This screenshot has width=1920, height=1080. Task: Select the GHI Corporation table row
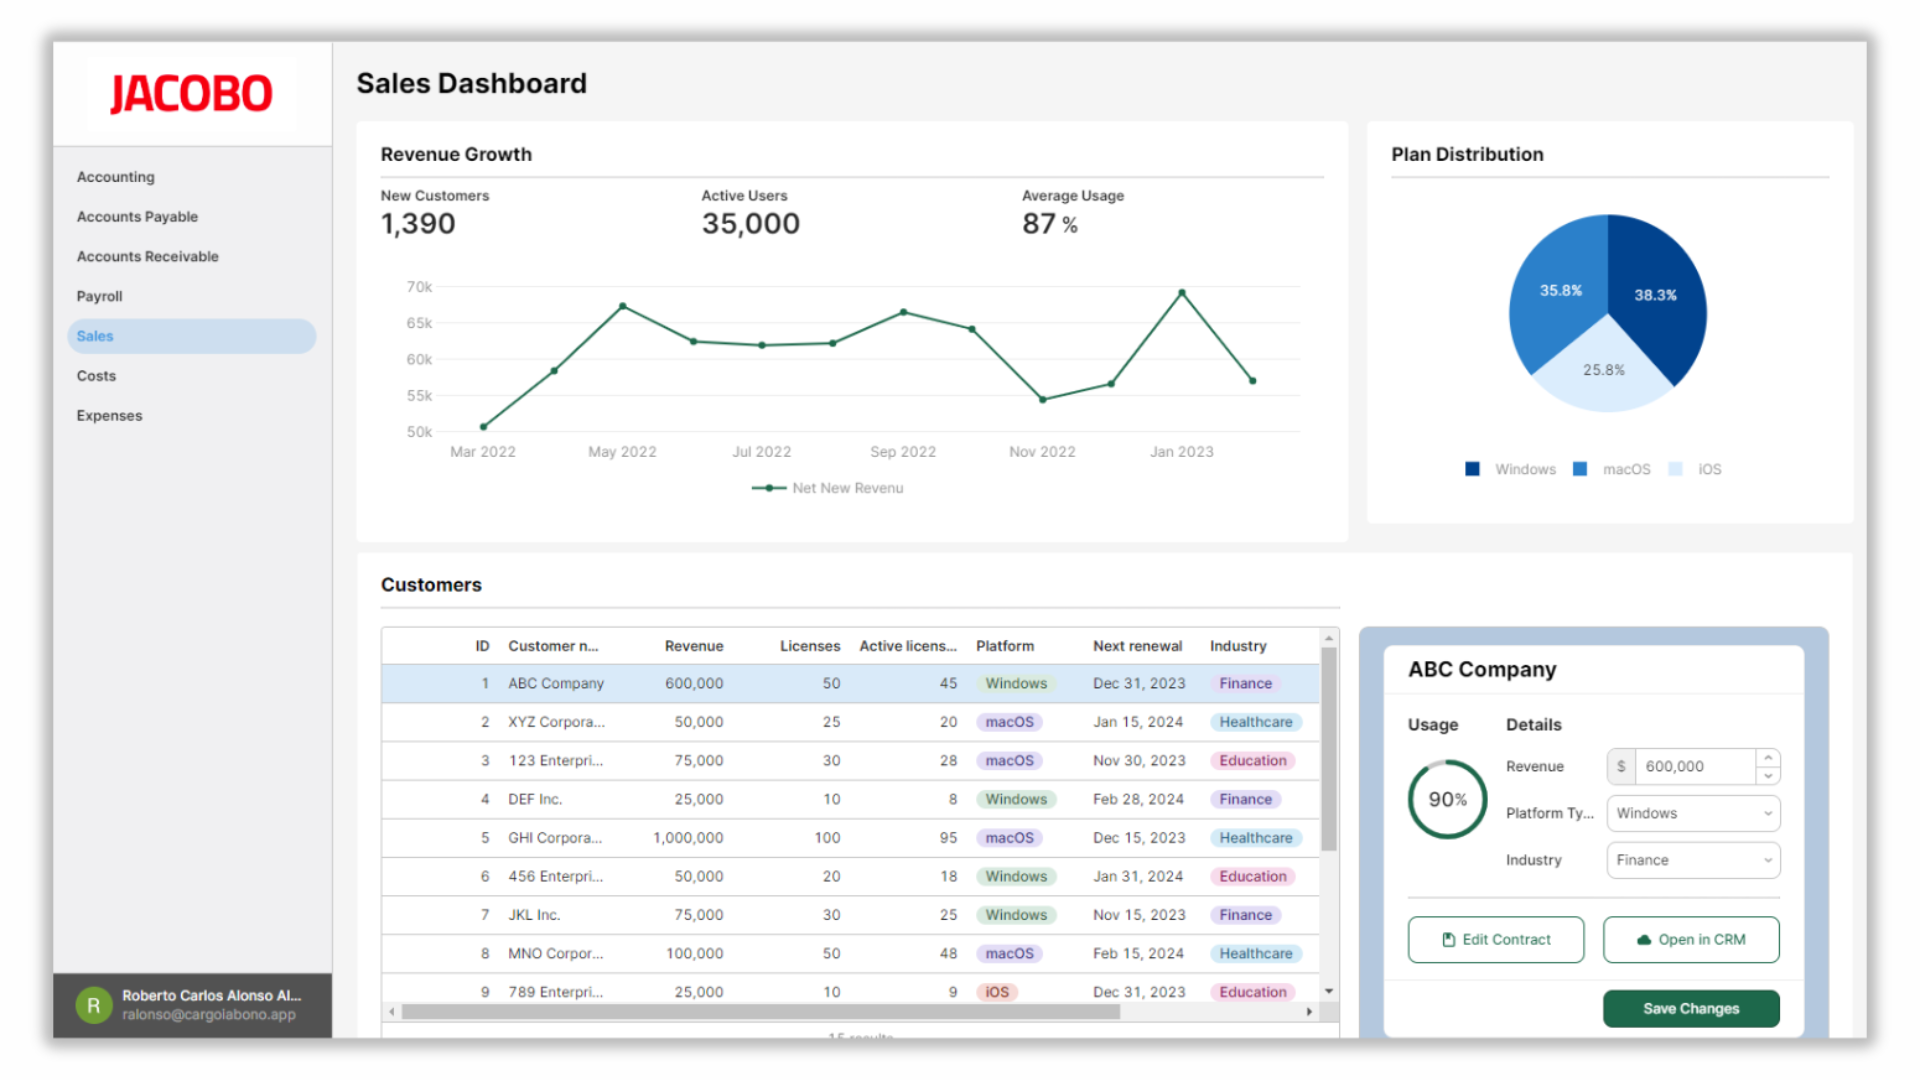click(x=850, y=838)
